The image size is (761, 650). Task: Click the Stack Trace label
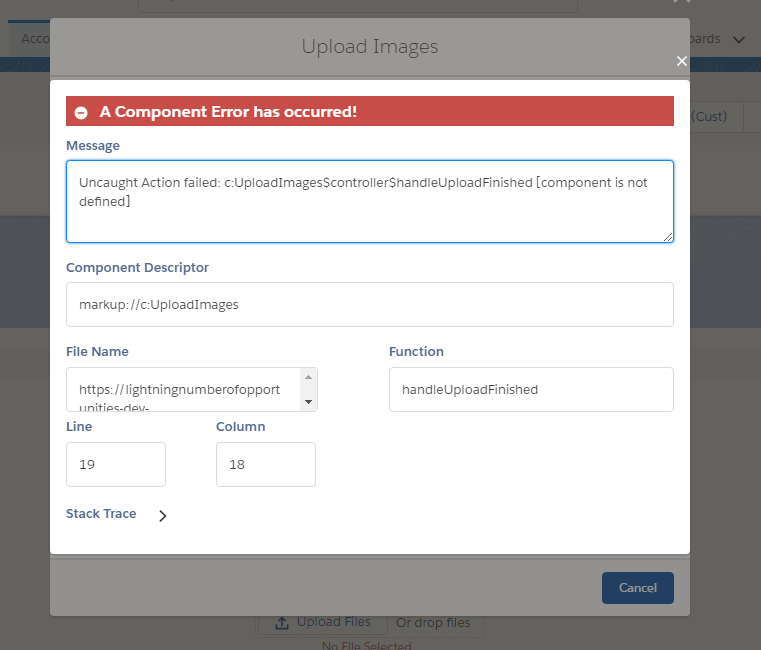point(101,513)
